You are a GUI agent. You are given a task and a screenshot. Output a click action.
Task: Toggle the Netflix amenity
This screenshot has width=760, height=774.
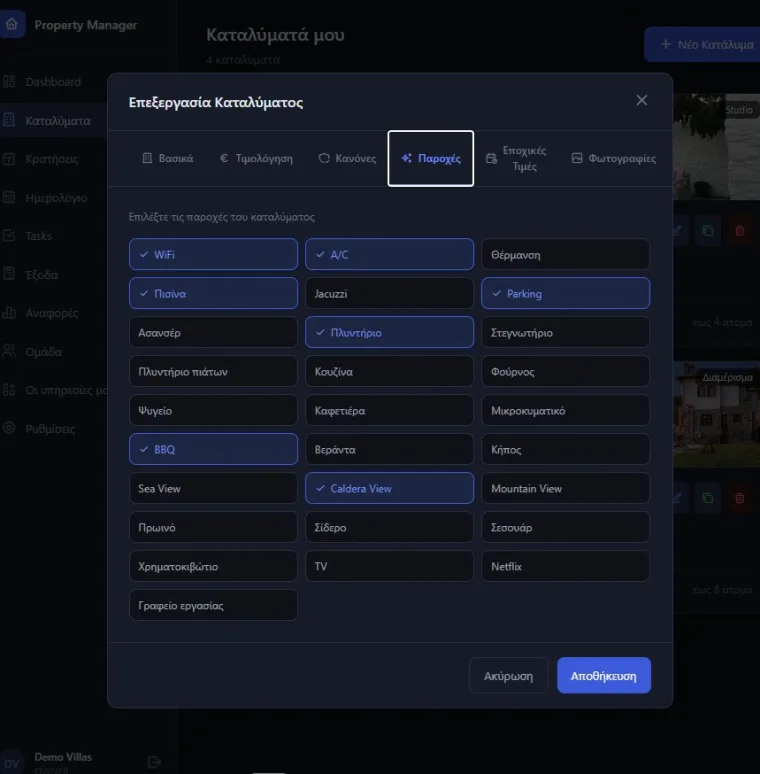566,566
